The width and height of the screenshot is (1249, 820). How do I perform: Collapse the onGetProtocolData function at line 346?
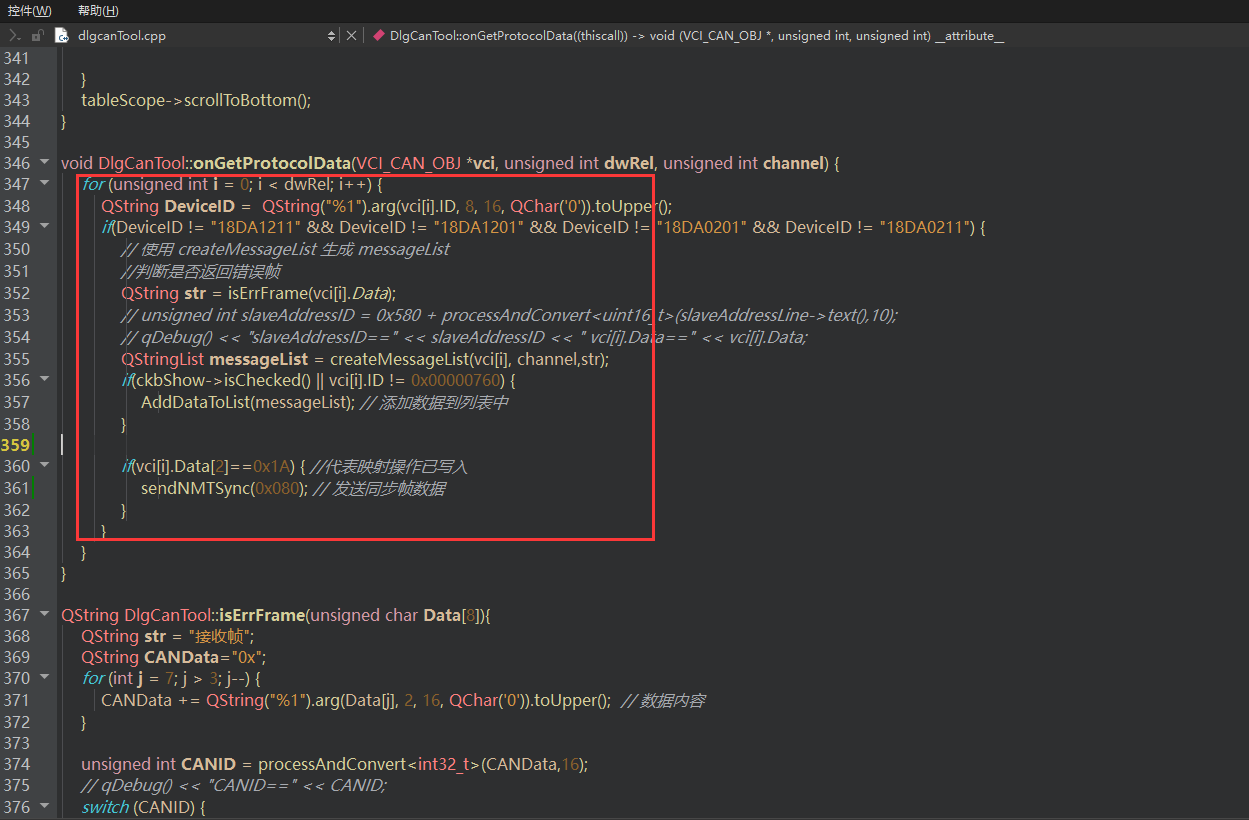(x=44, y=162)
